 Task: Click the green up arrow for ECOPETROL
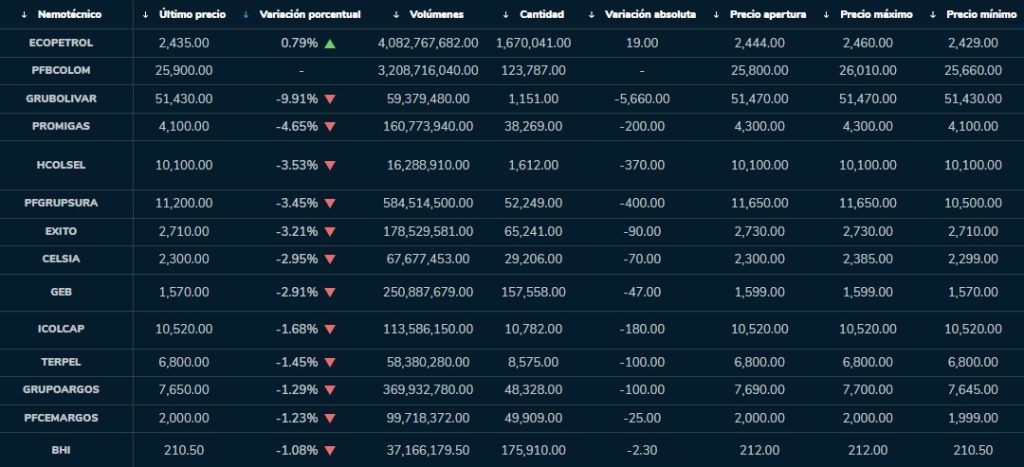(330, 43)
